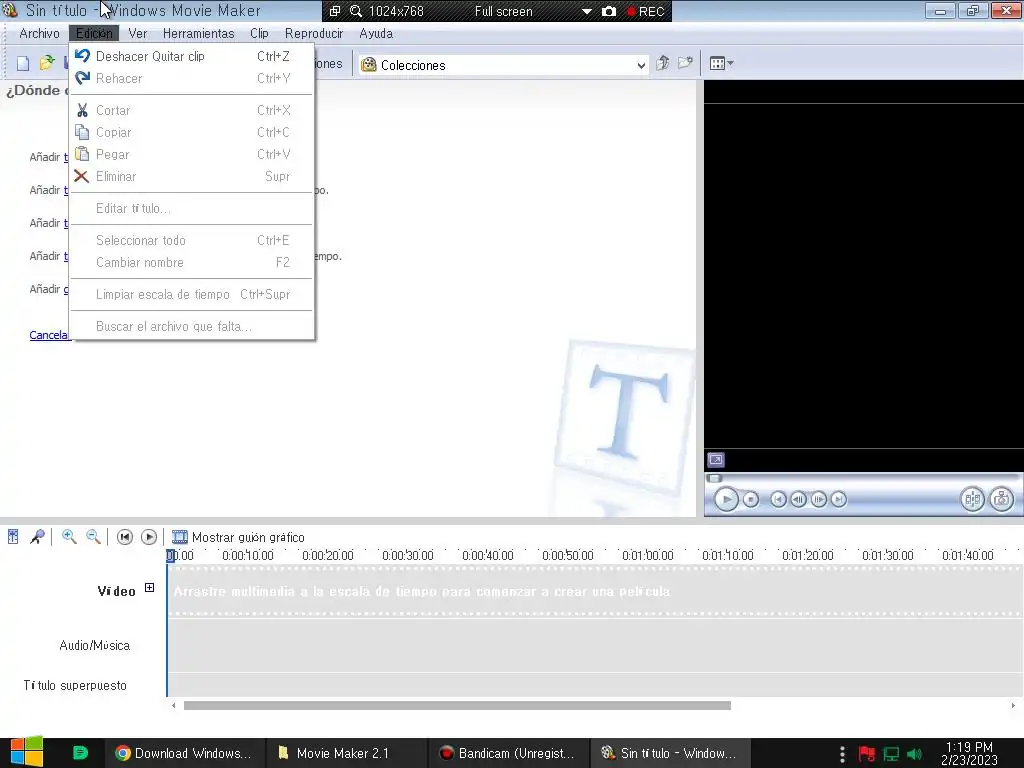Switch to Download Windows Chrome taskbar item
Screen dimensions: 1024x768
[x=184, y=753]
